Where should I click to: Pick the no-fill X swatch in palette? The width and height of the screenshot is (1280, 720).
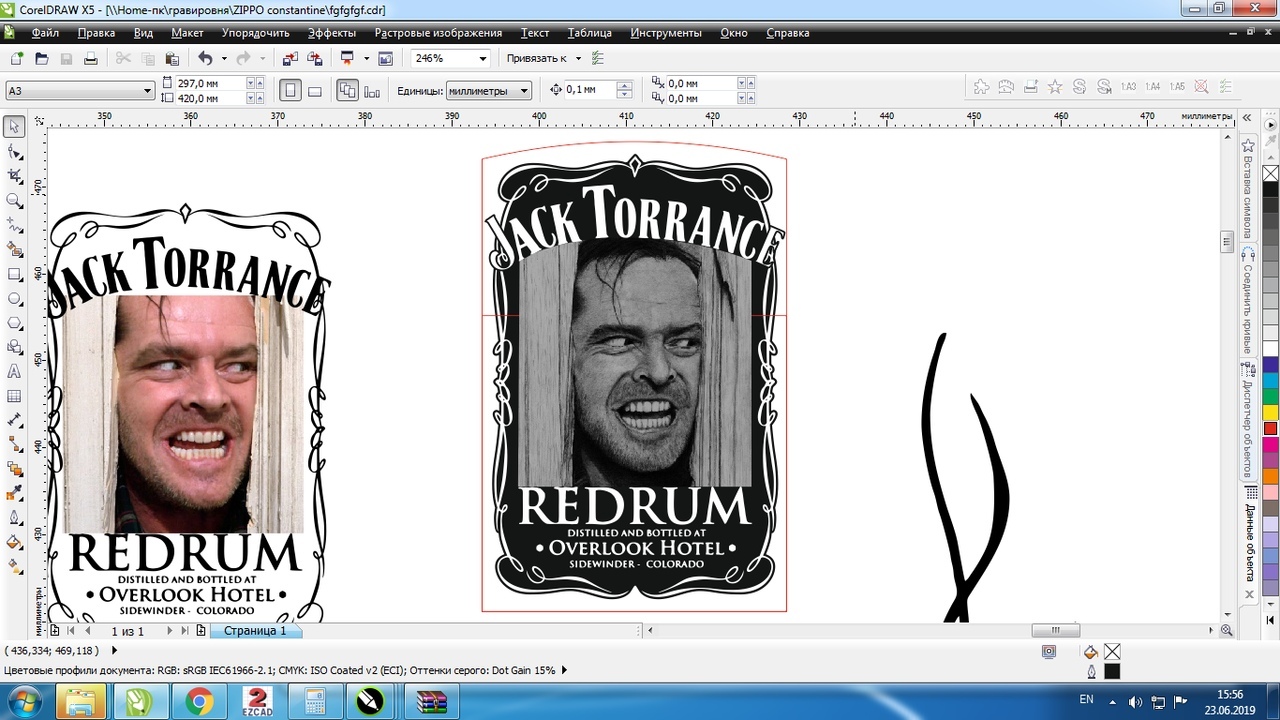click(x=1270, y=174)
